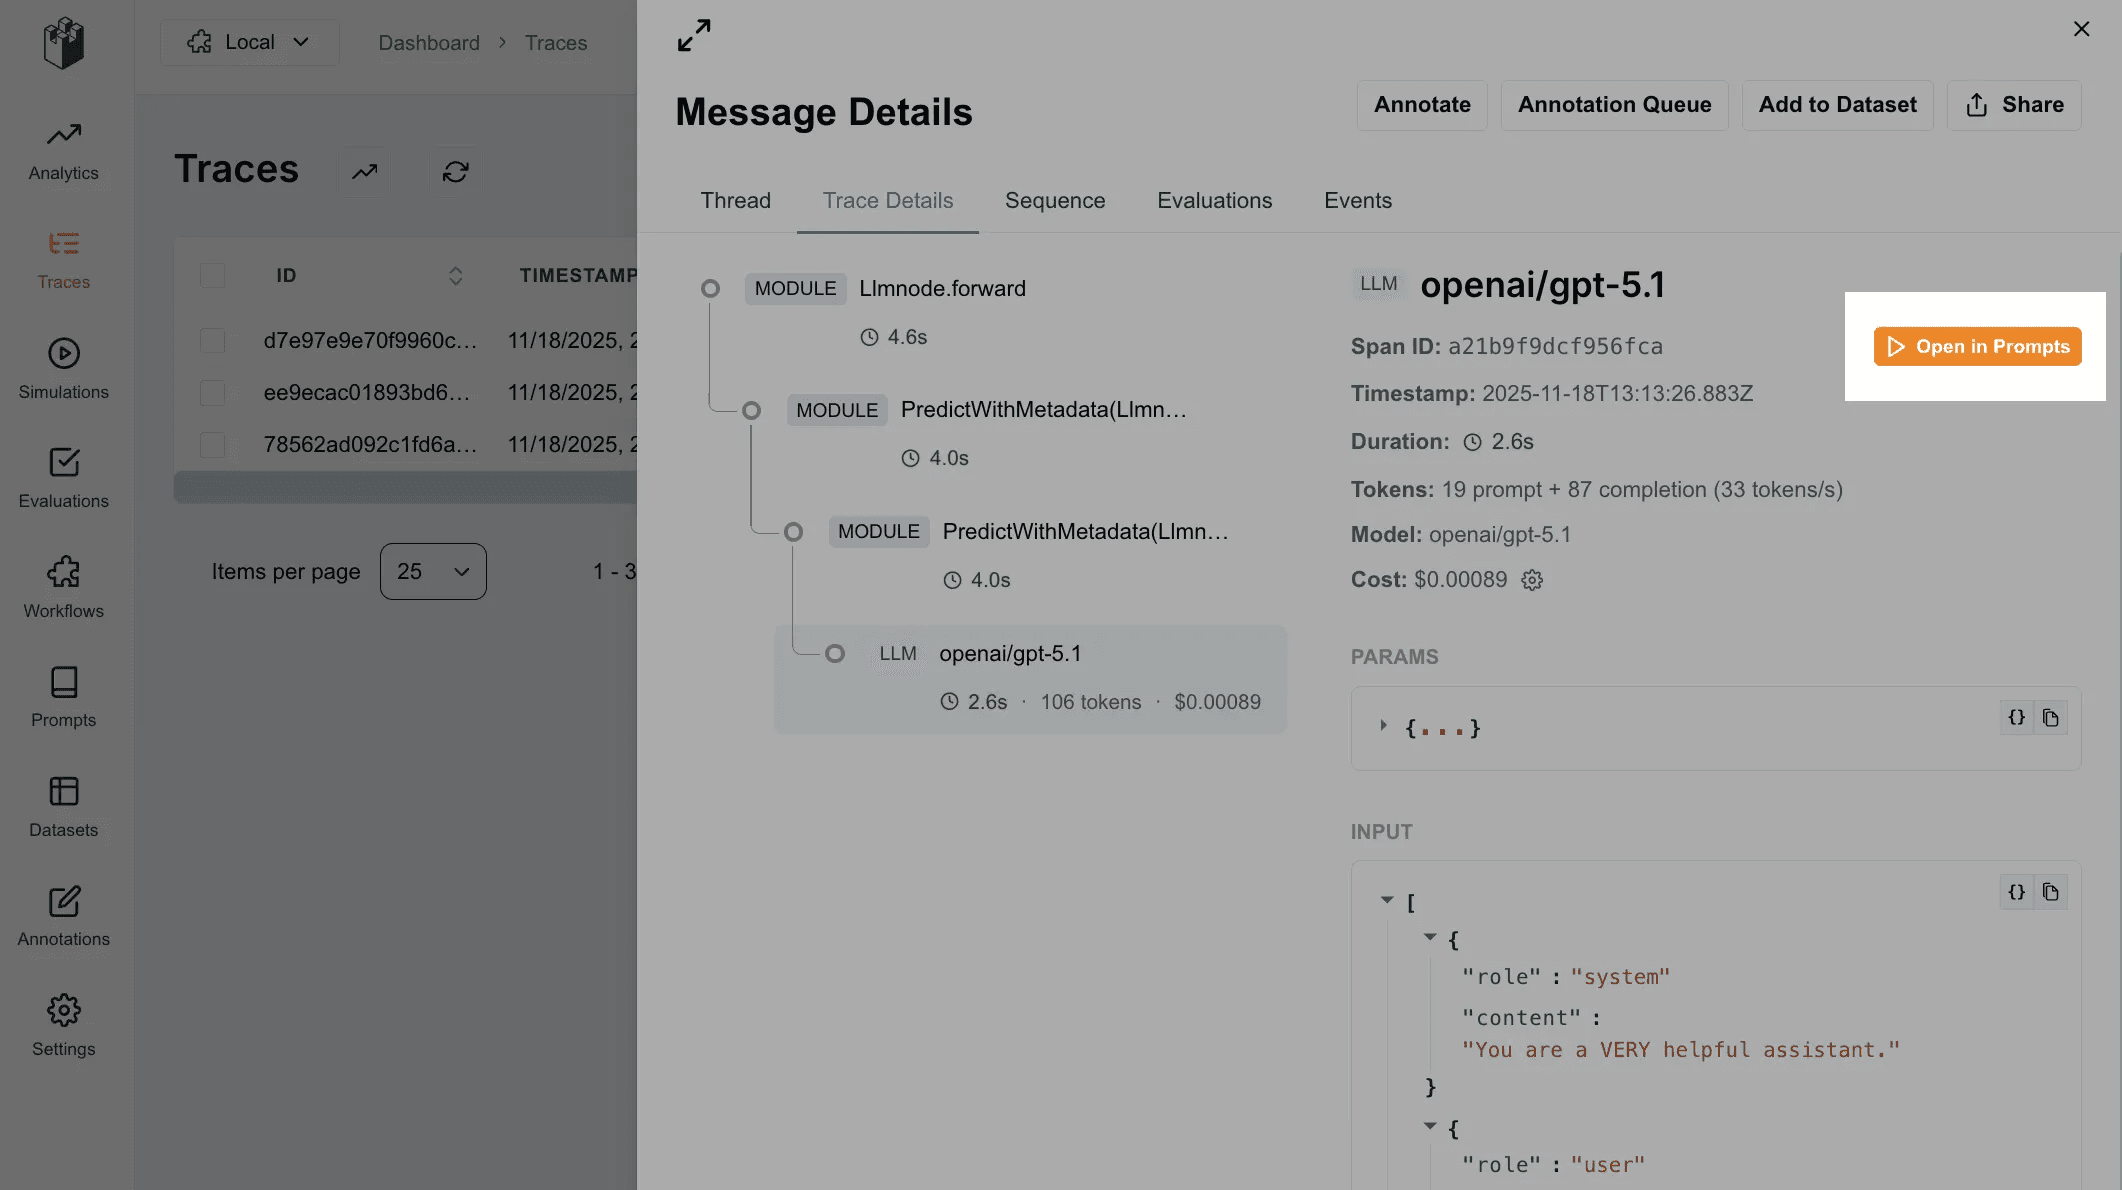This screenshot has height=1190, width=2122.
Task: Click Add to Dataset button
Action: pos(1837,105)
